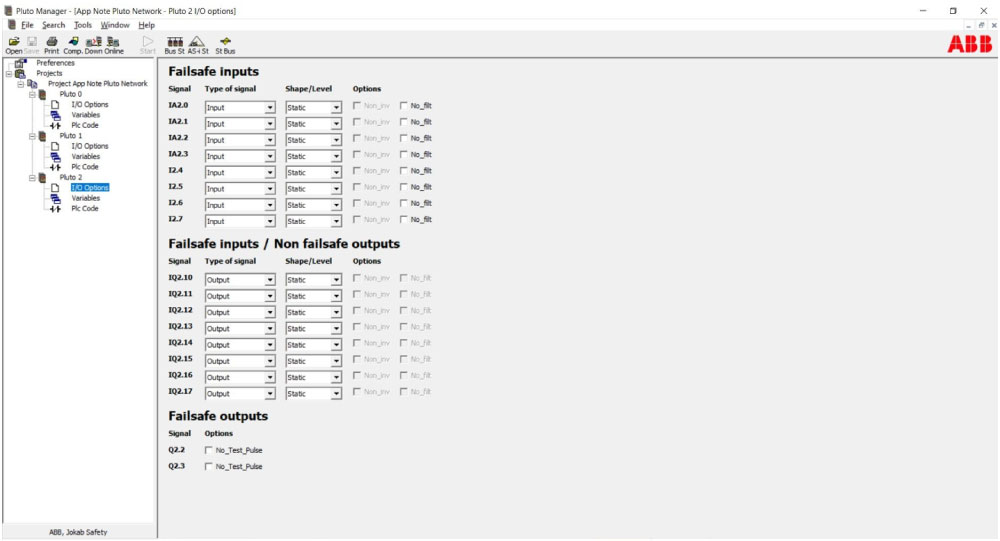This screenshot has width=1000, height=541.
Task: Collapse the Pluto 0 tree node
Action: coord(31,94)
